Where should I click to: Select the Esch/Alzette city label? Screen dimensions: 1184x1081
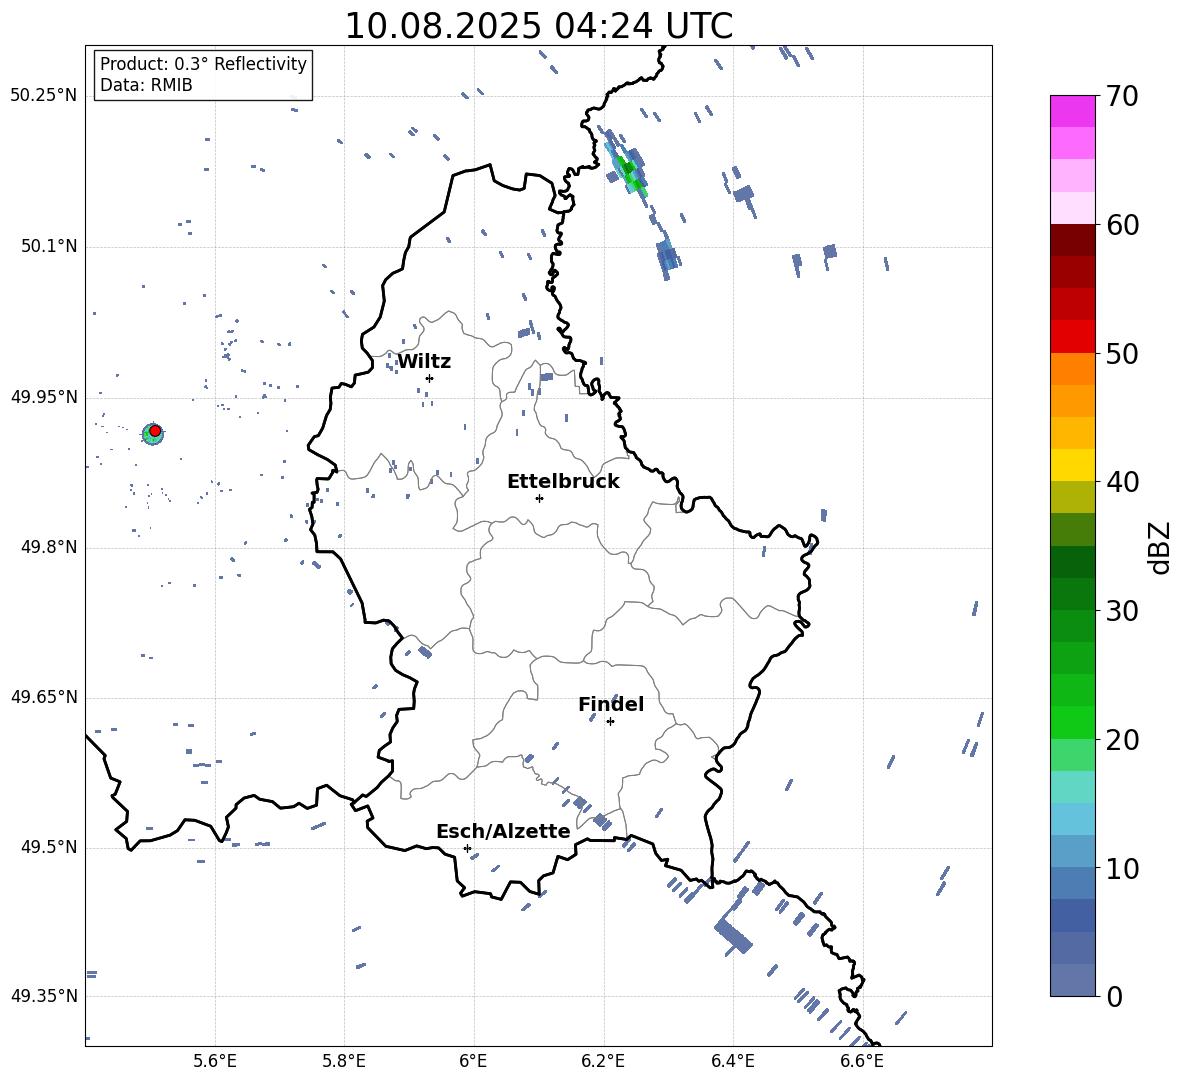tap(503, 831)
